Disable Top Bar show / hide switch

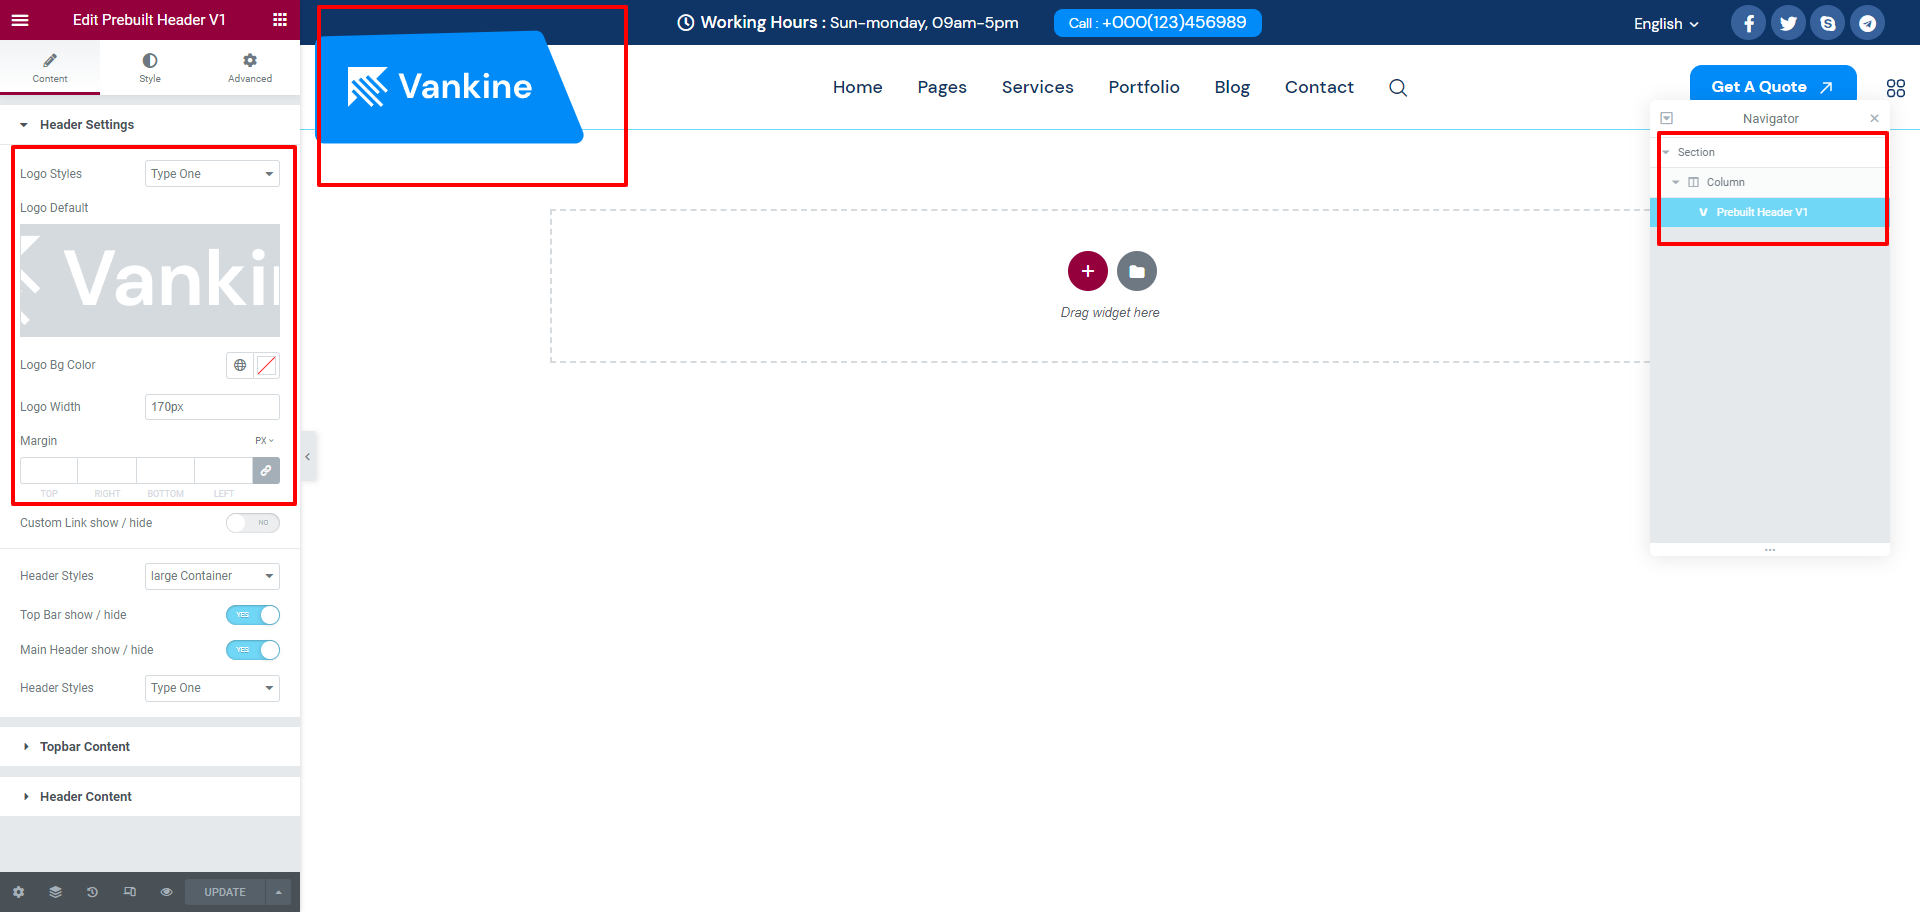253,615
